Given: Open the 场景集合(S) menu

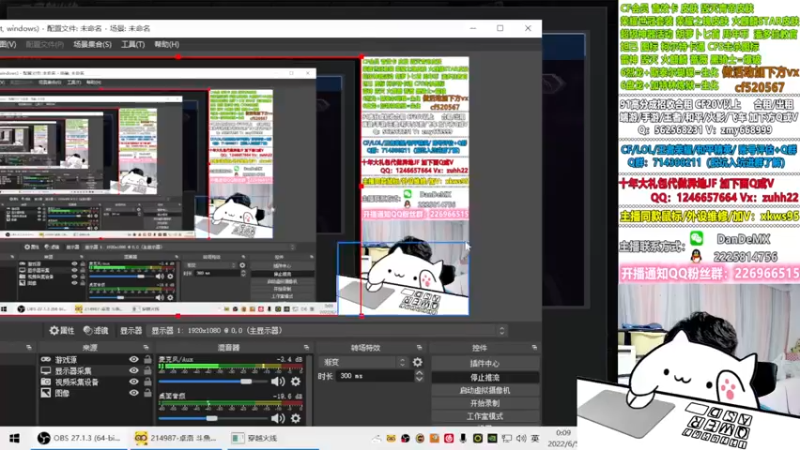Looking at the screenshot, I should click(92, 44).
